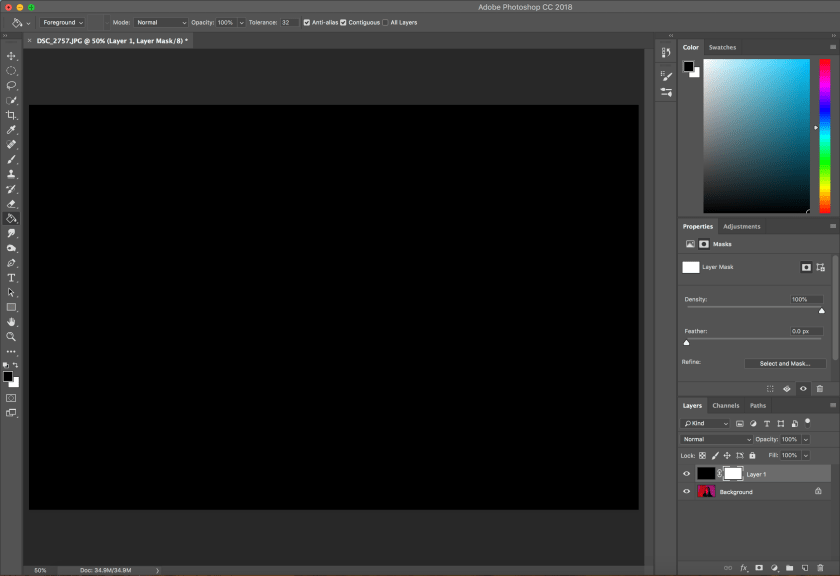840x576 pixels.
Task: Disable the Anti-alias checkbox
Action: pyautogui.click(x=307, y=22)
